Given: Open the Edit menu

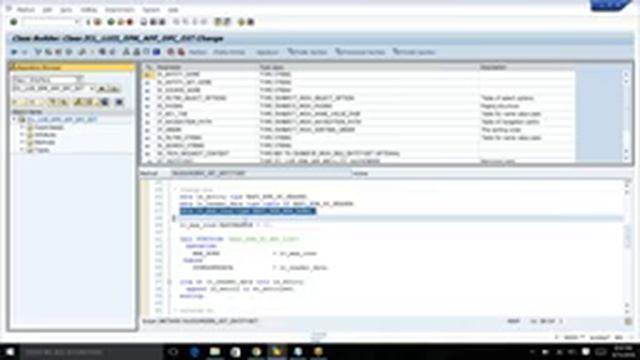Looking at the screenshot, I should coord(47,9).
